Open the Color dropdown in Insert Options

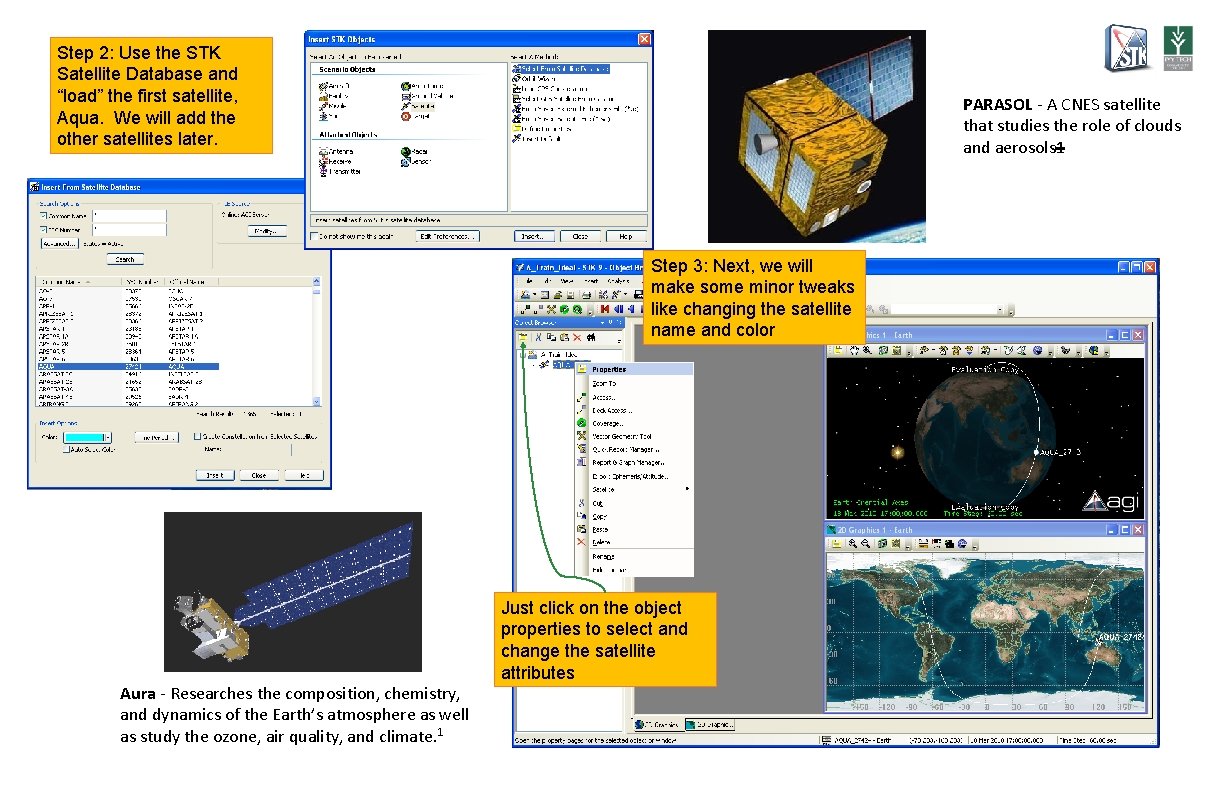tap(106, 438)
